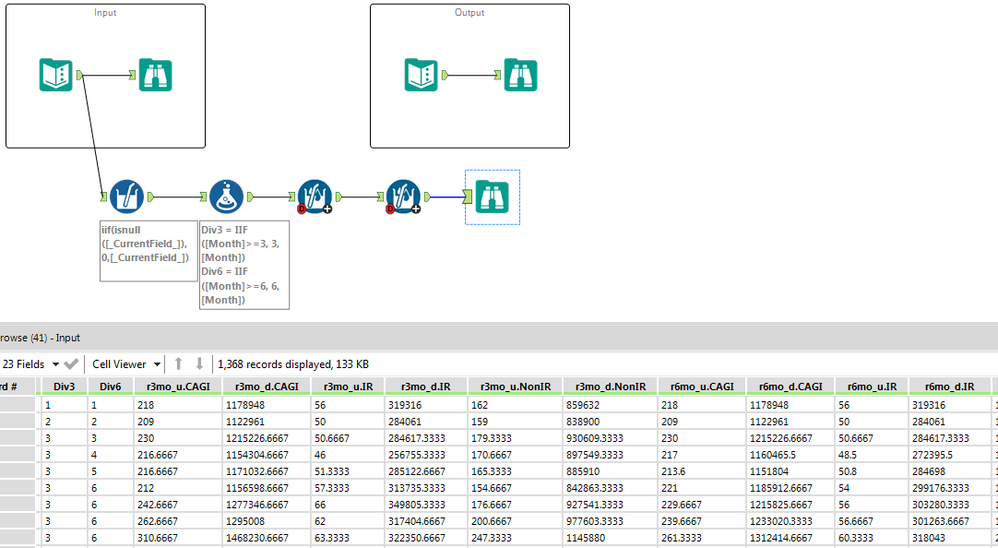The image size is (998, 548).
Task: Click cell 1233020.3333 in r6mo_d.CAGI column
Action: pyautogui.click(x=791, y=521)
